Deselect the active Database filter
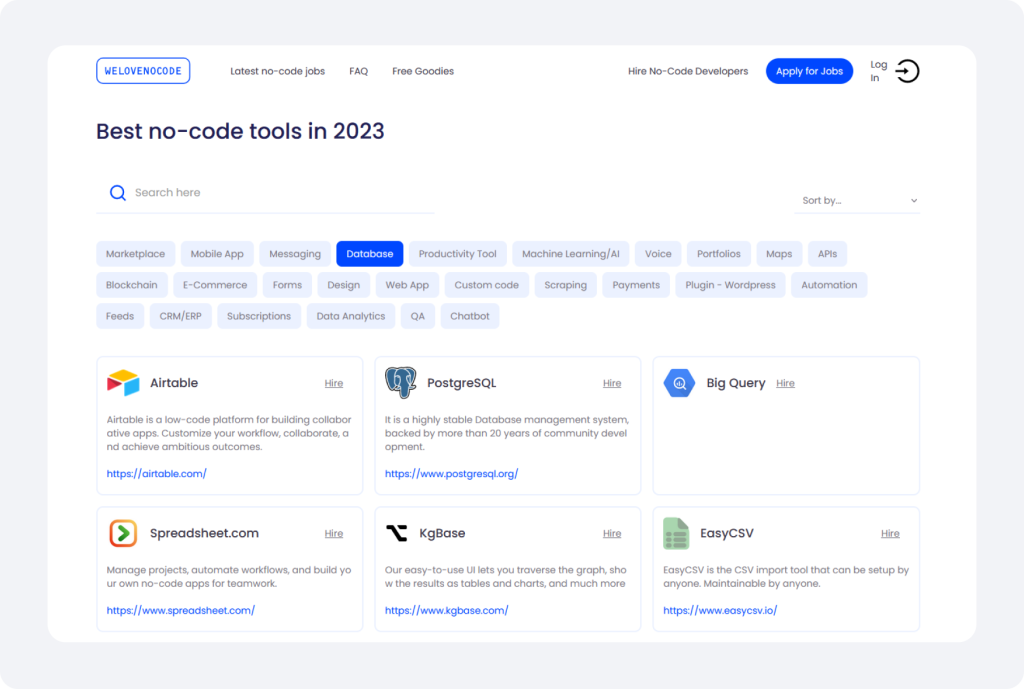Screen dimensions: 1024x689 (370, 254)
